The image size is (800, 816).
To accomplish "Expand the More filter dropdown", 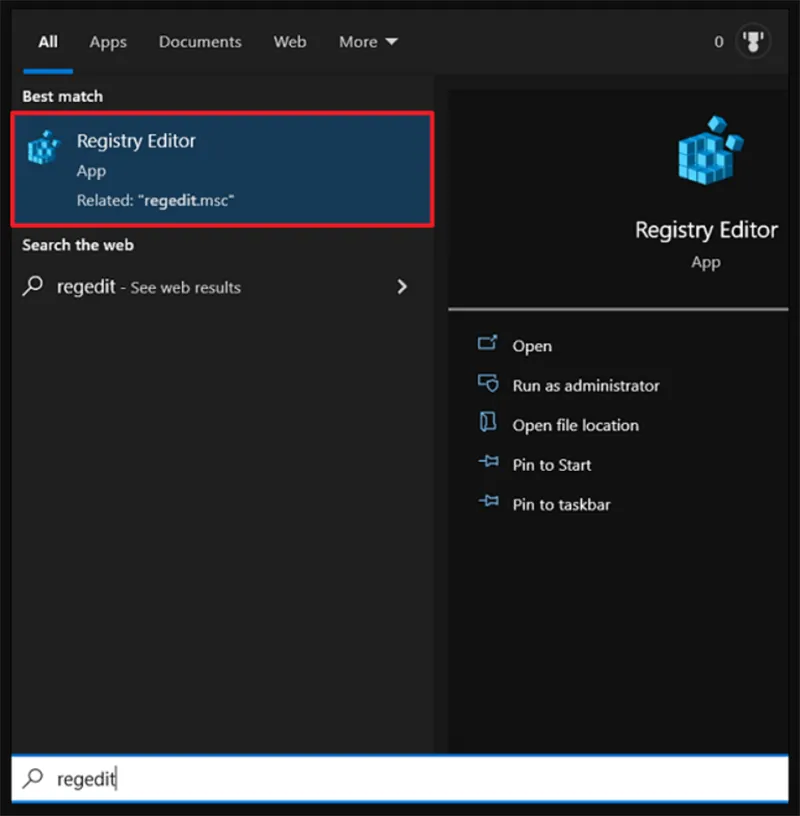I will (x=368, y=42).
